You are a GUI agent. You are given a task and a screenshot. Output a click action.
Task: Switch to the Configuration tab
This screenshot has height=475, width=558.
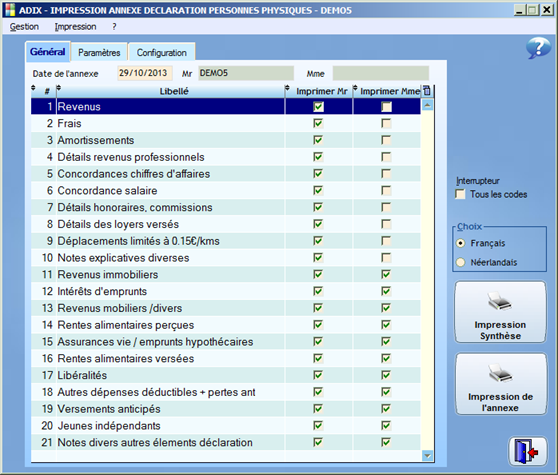click(x=162, y=53)
